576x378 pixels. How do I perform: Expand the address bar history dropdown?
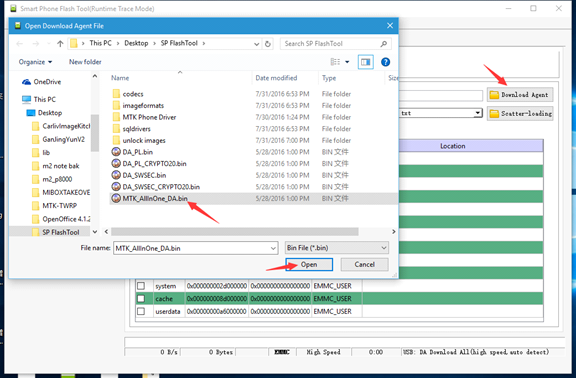point(256,44)
